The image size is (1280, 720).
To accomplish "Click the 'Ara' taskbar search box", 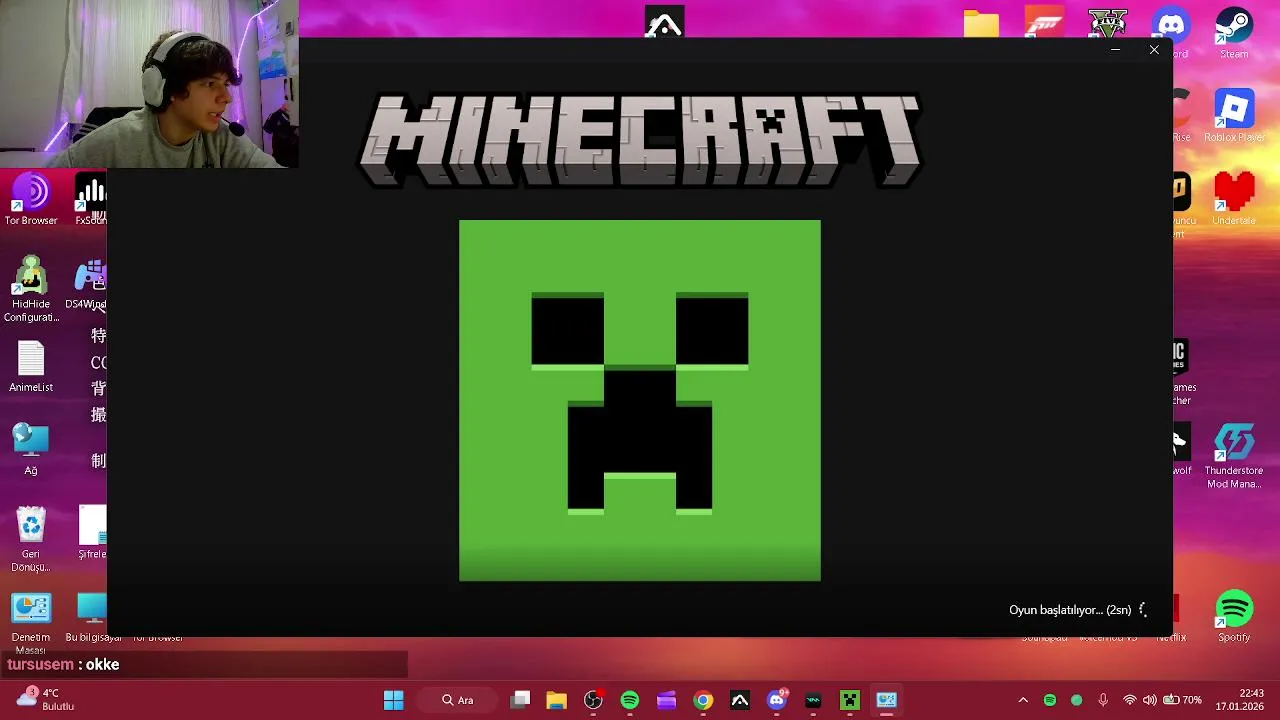I will [x=458, y=700].
